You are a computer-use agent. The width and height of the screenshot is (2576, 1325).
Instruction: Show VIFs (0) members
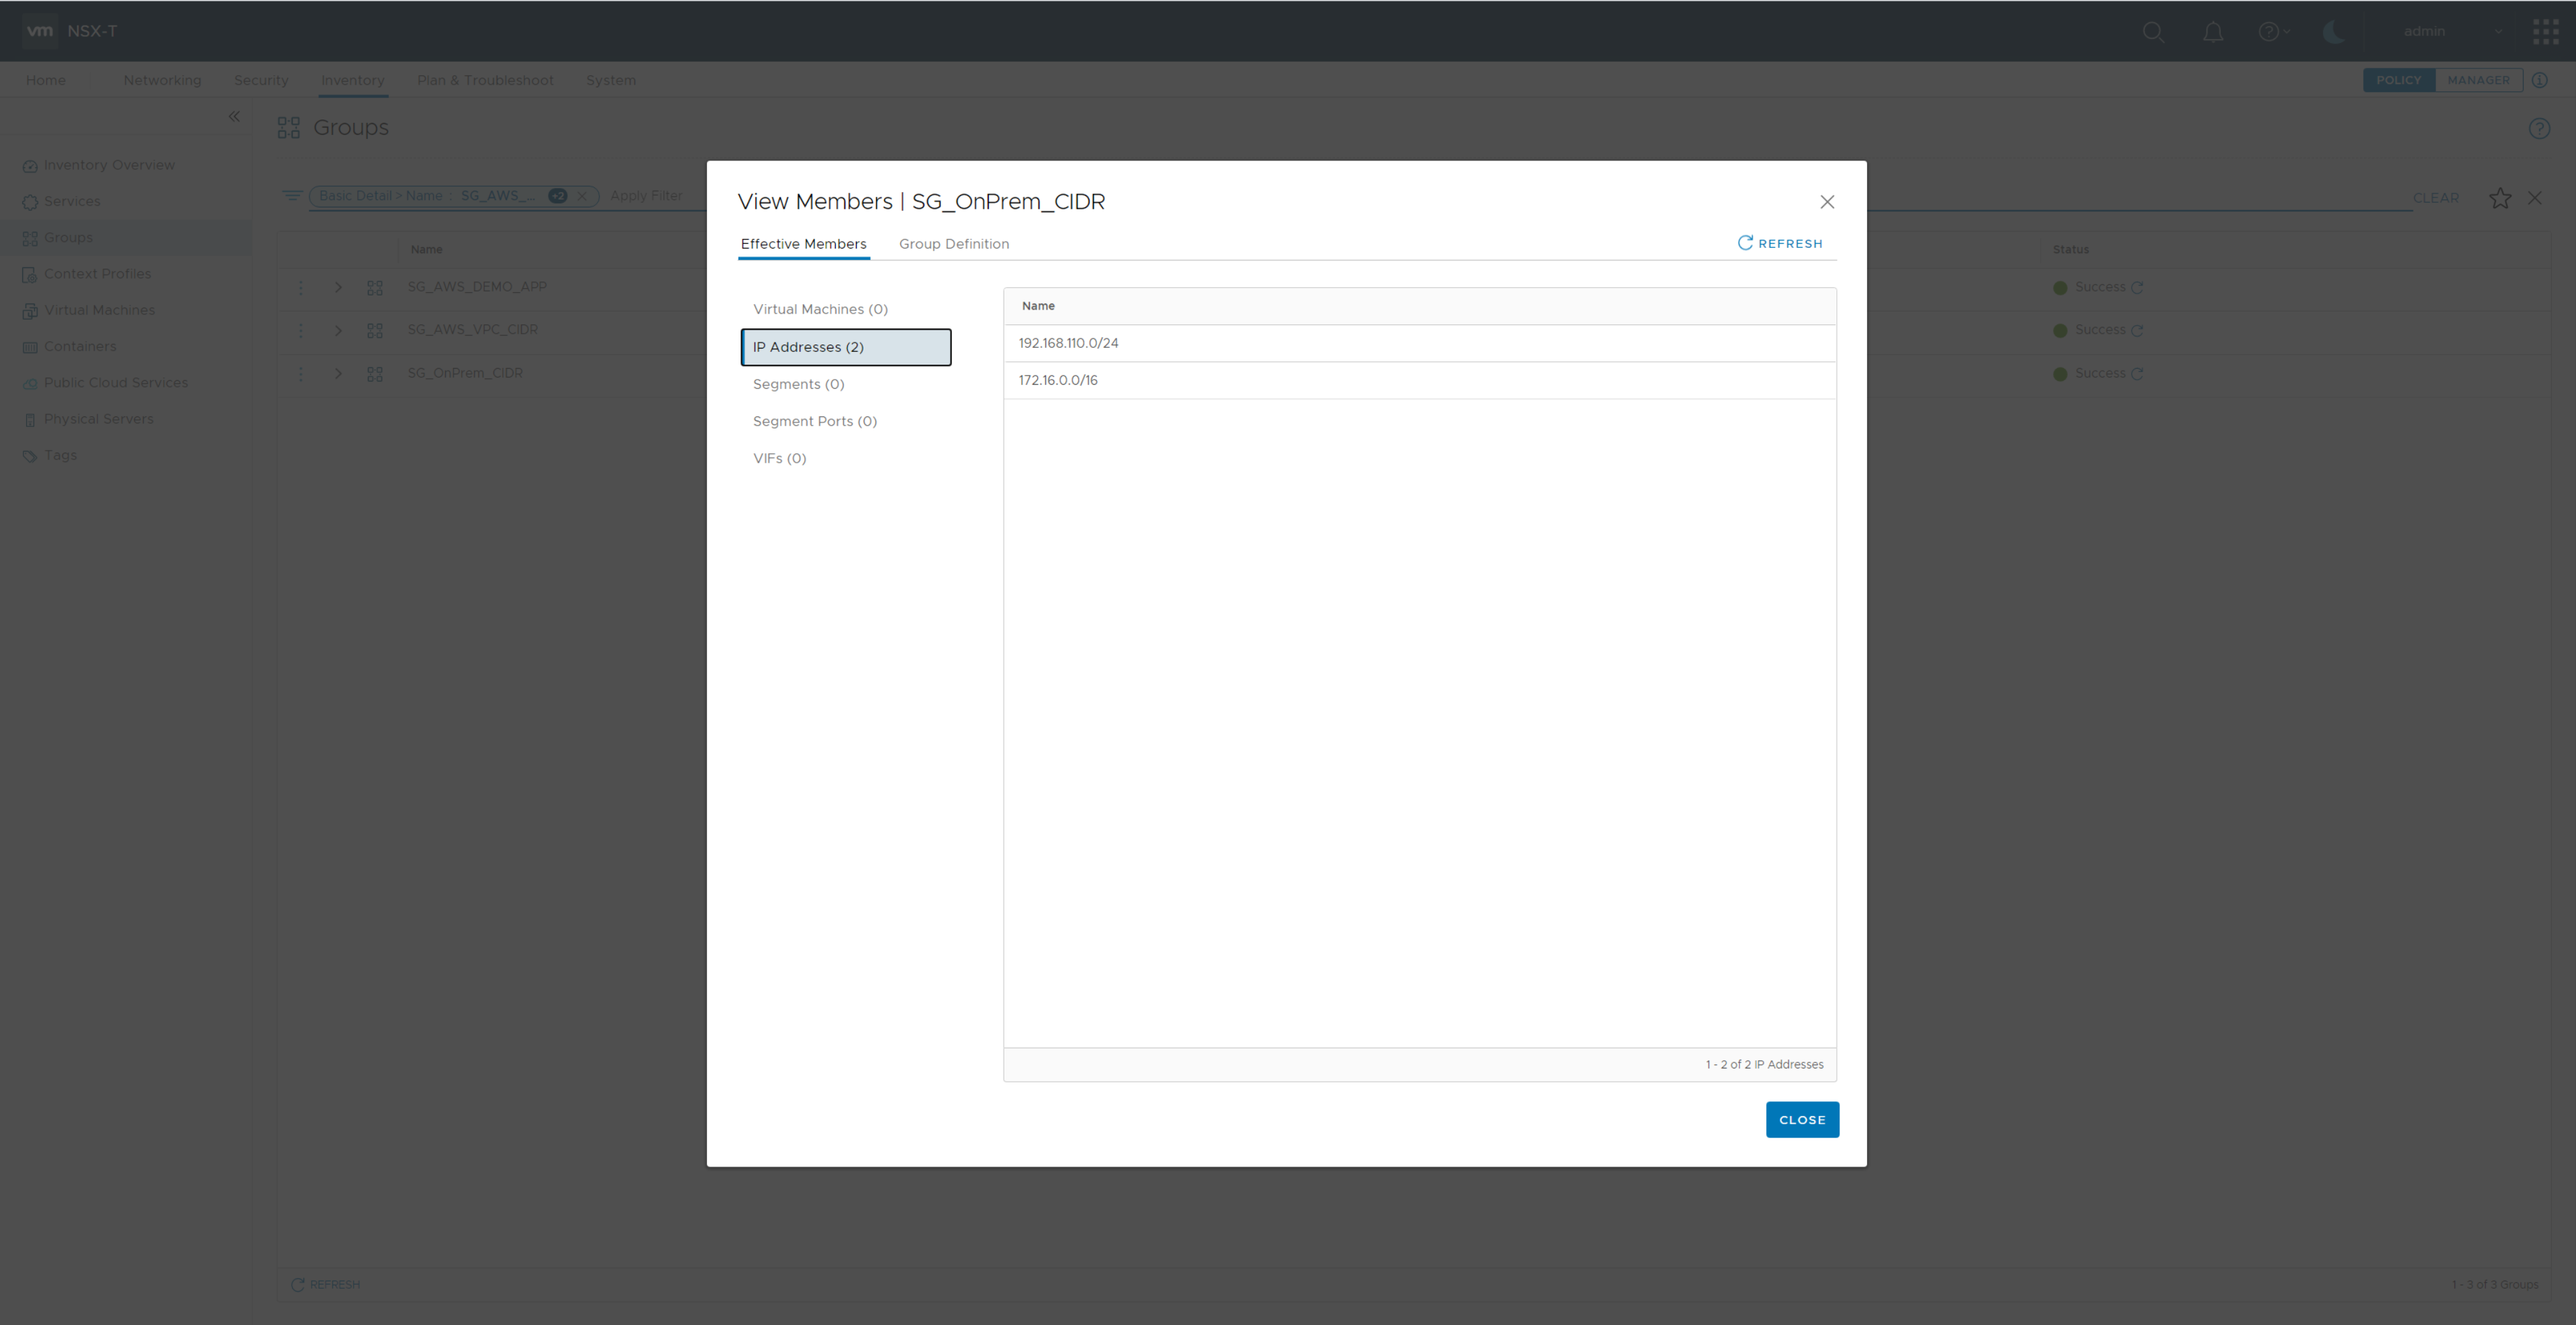(779, 458)
